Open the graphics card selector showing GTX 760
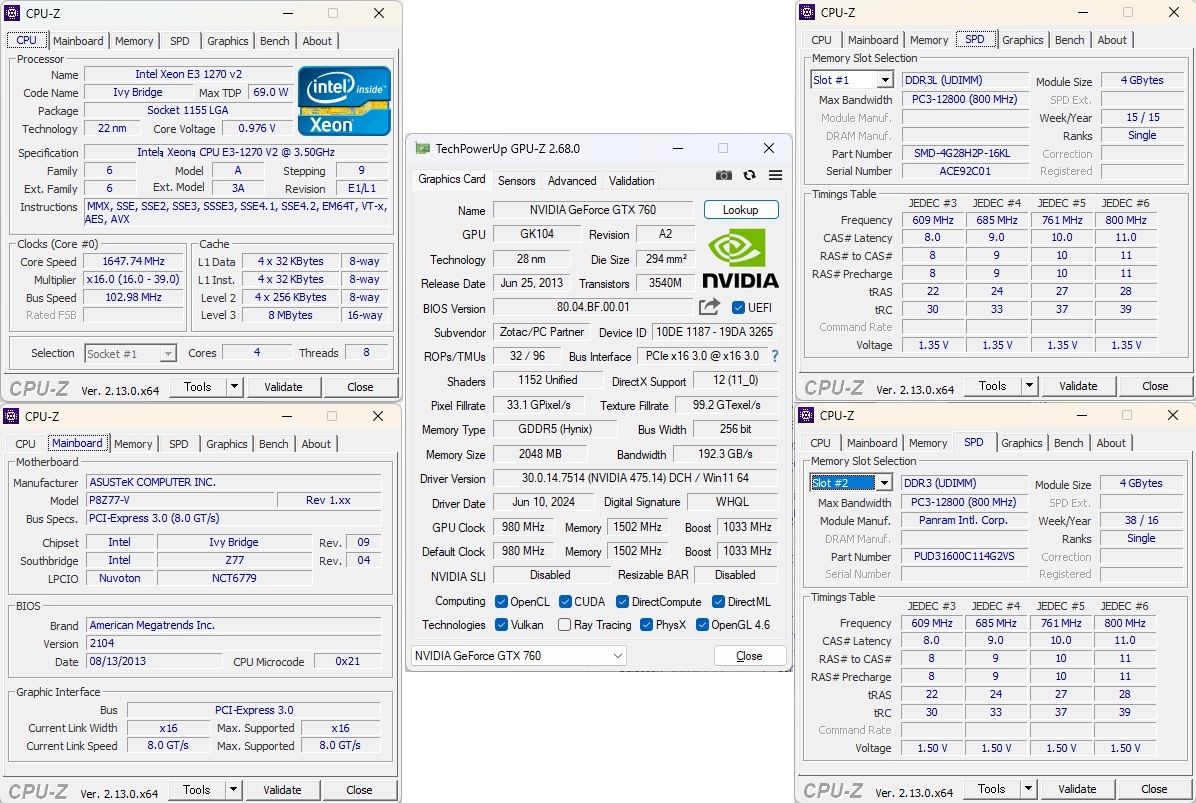The height and width of the screenshot is (803, 1196). 517,655
